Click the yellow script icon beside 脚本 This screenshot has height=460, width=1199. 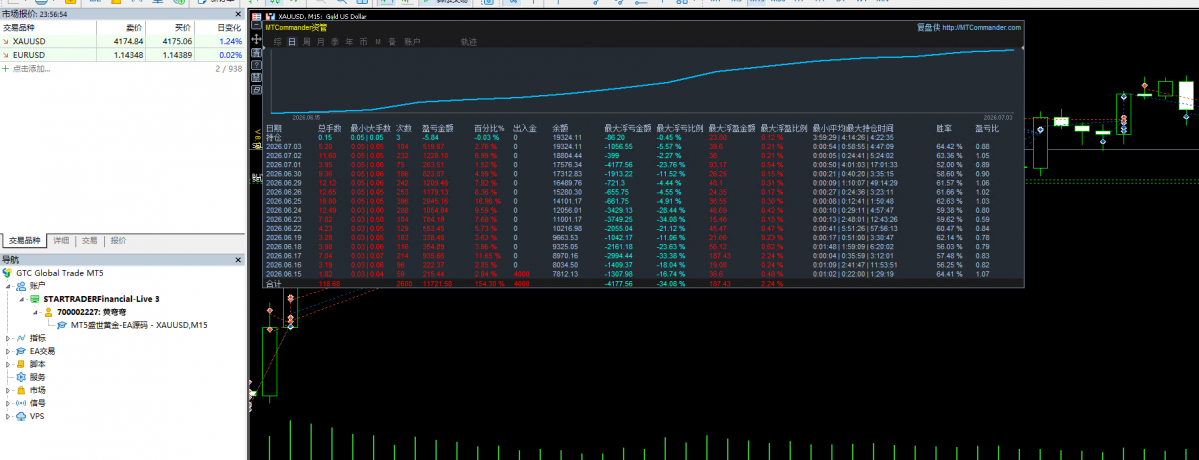[x=21, y=364]
